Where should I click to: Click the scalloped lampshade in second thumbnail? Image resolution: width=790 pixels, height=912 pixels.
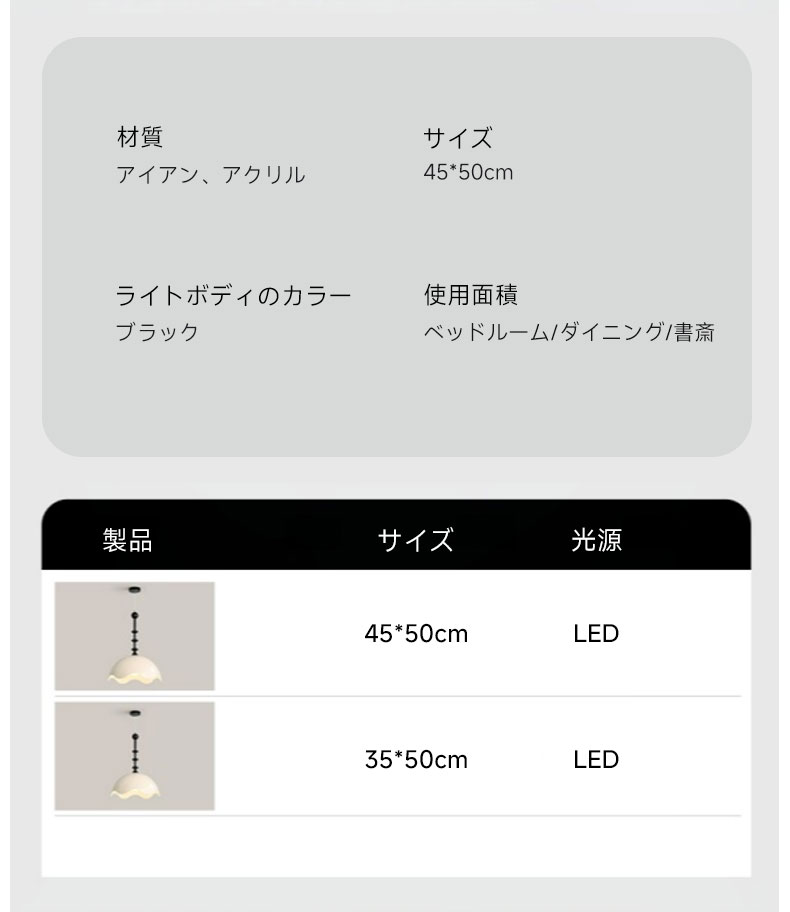pyautogui.click(x=135, y=786)
